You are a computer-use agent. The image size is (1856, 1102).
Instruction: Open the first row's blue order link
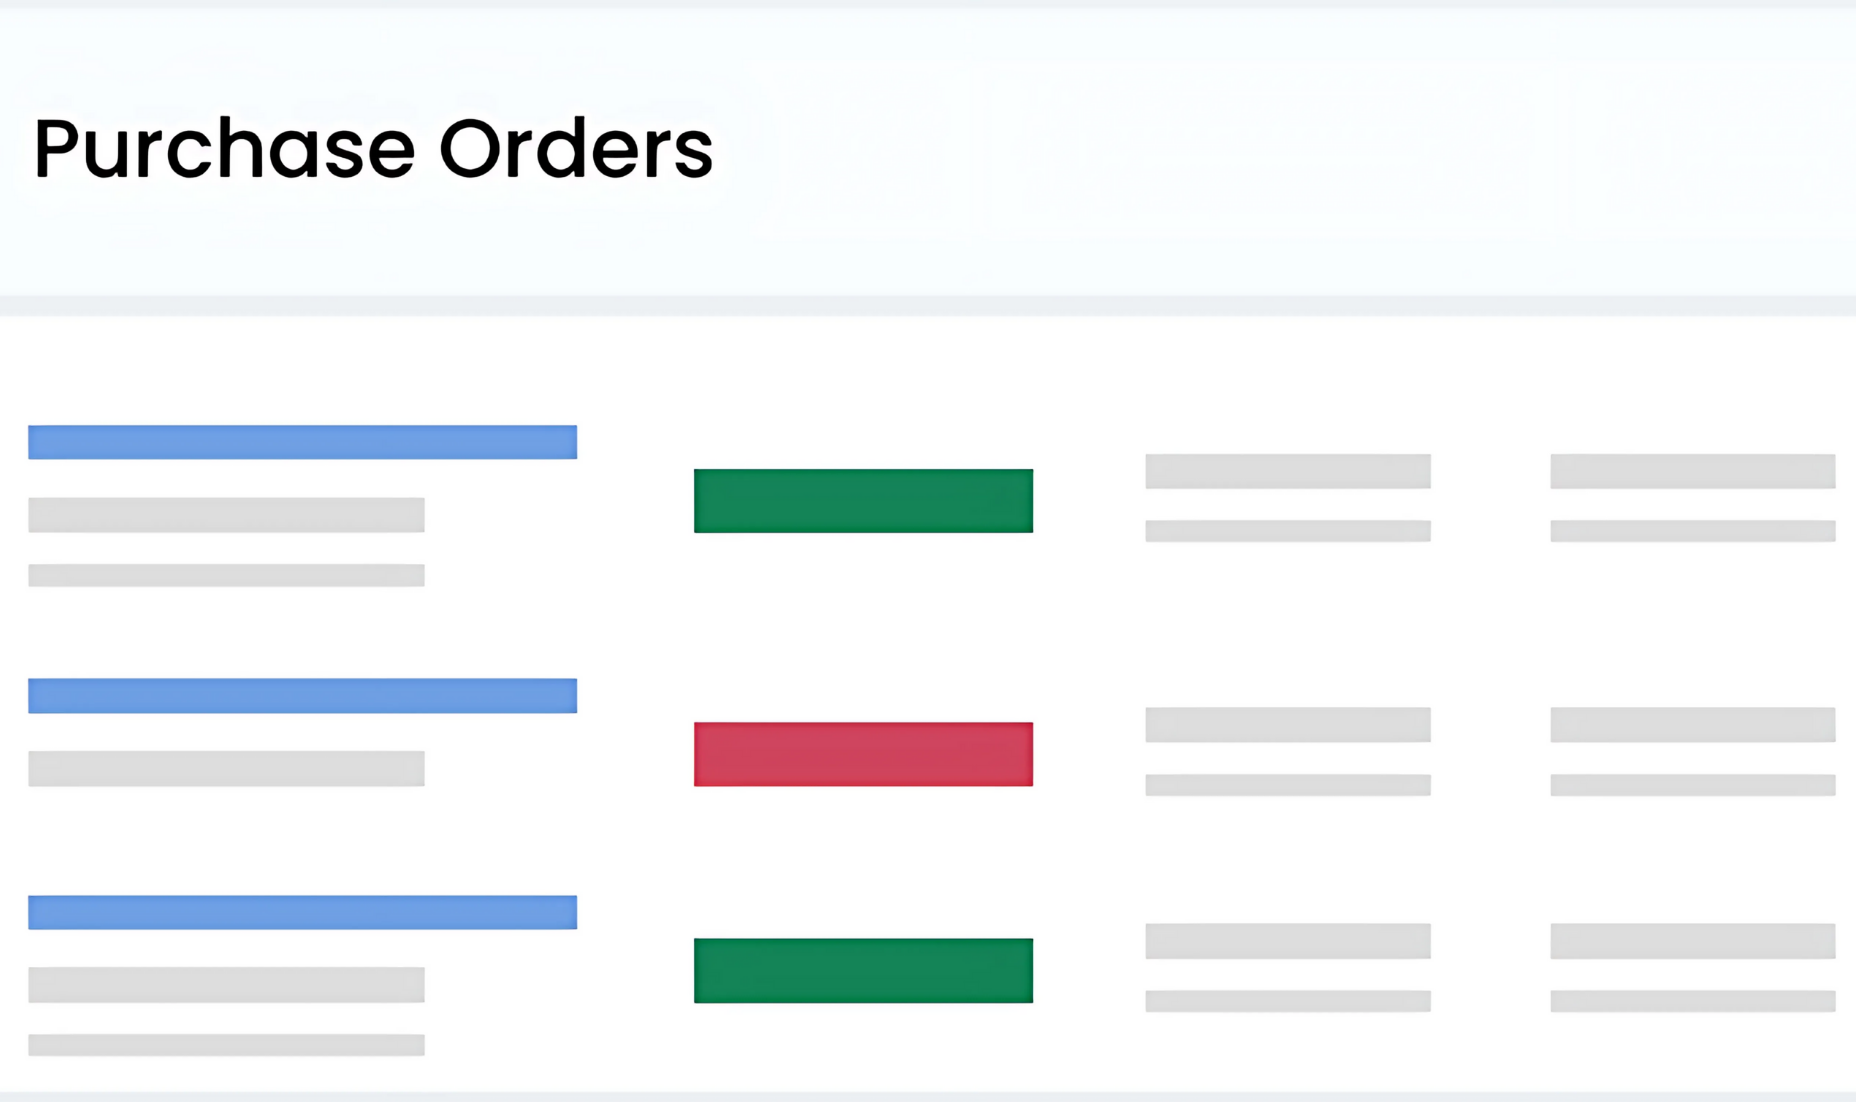point(302,442)
